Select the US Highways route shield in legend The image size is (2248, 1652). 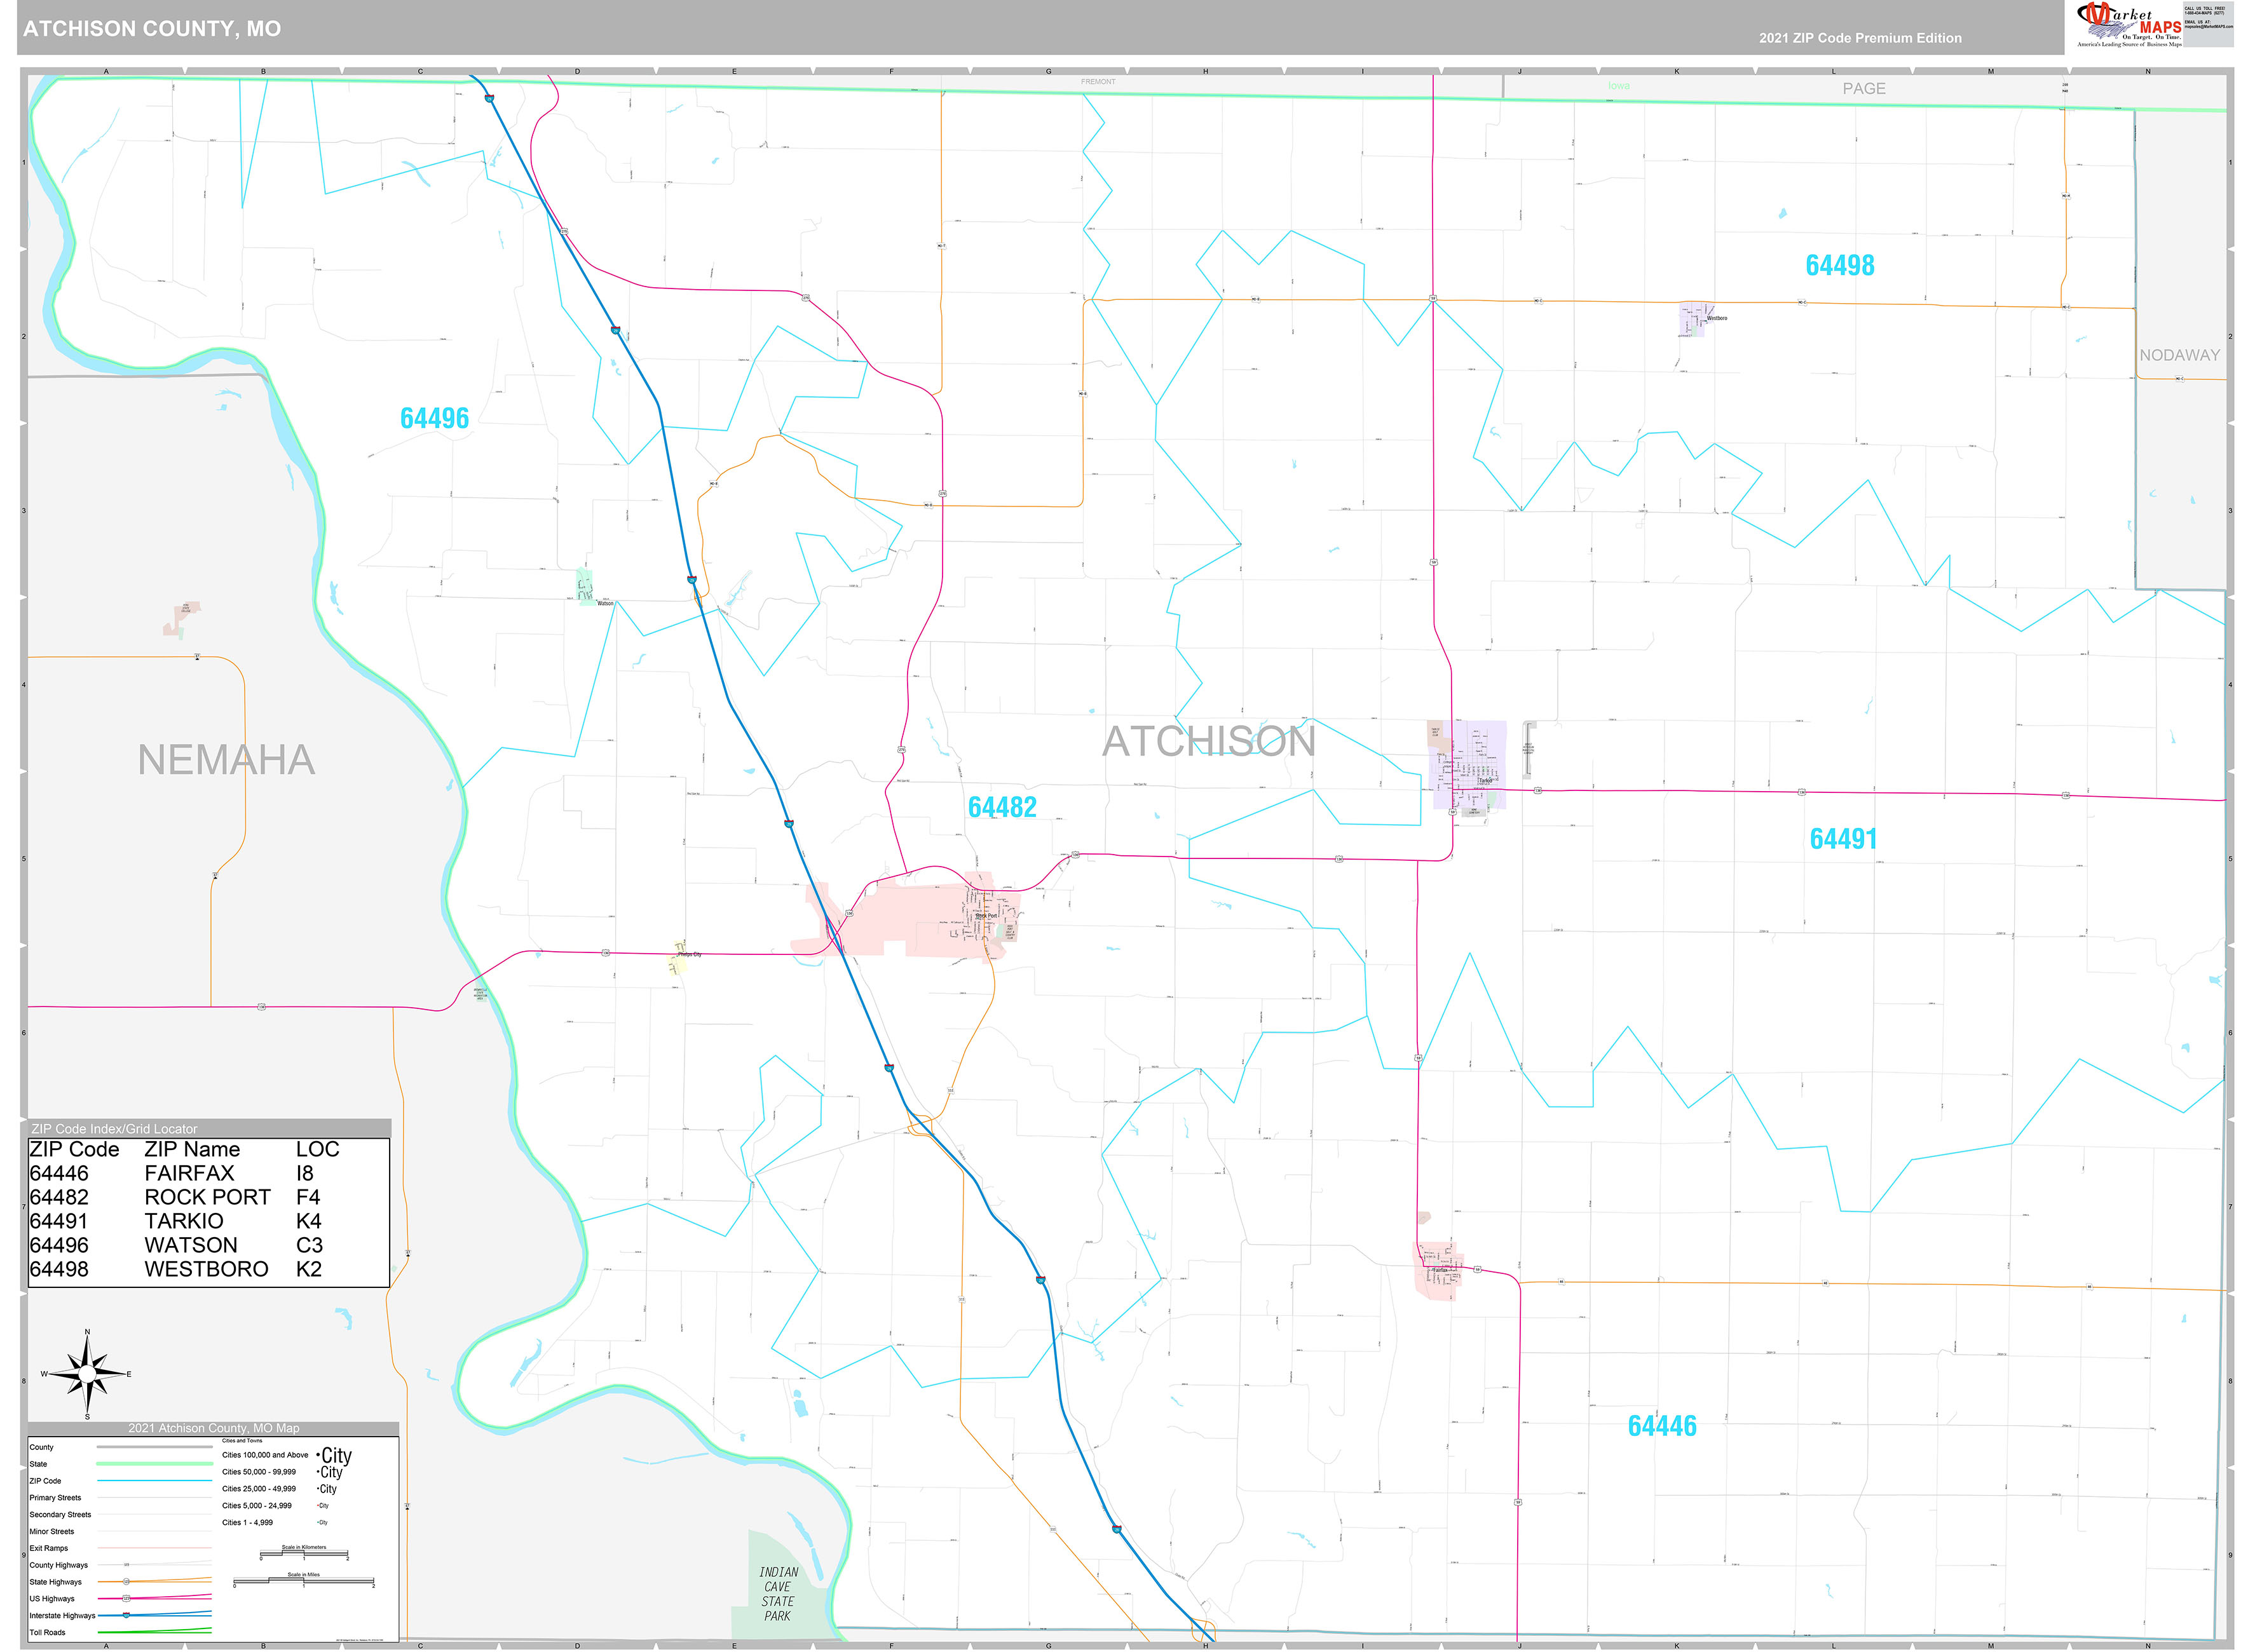coord(127,1598)
